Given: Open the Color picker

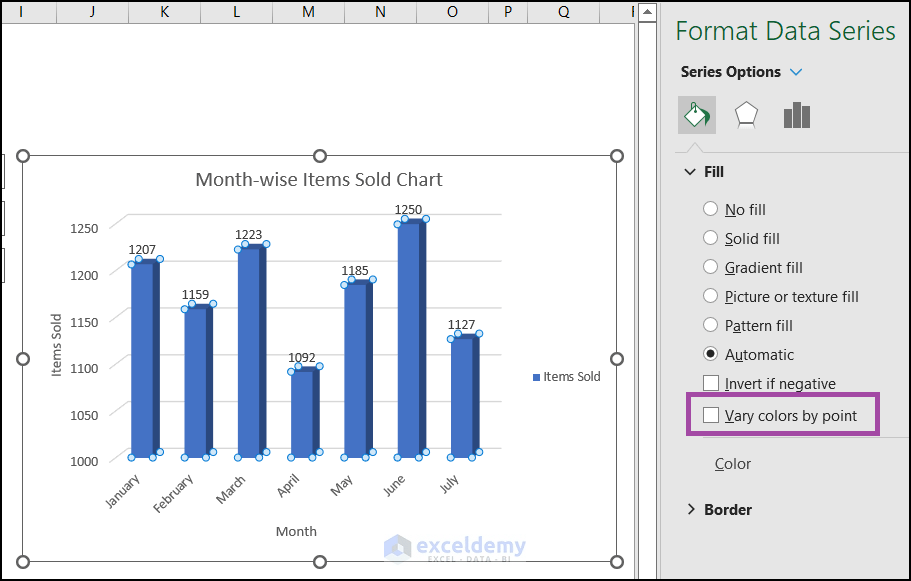Looking at the screenshot, I should click(x=733, y=463).
